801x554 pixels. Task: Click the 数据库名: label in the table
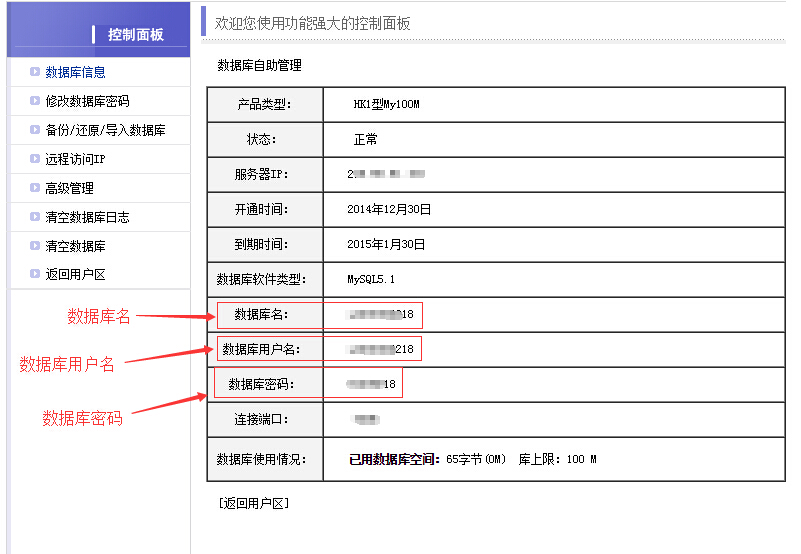tap(261, 314)
